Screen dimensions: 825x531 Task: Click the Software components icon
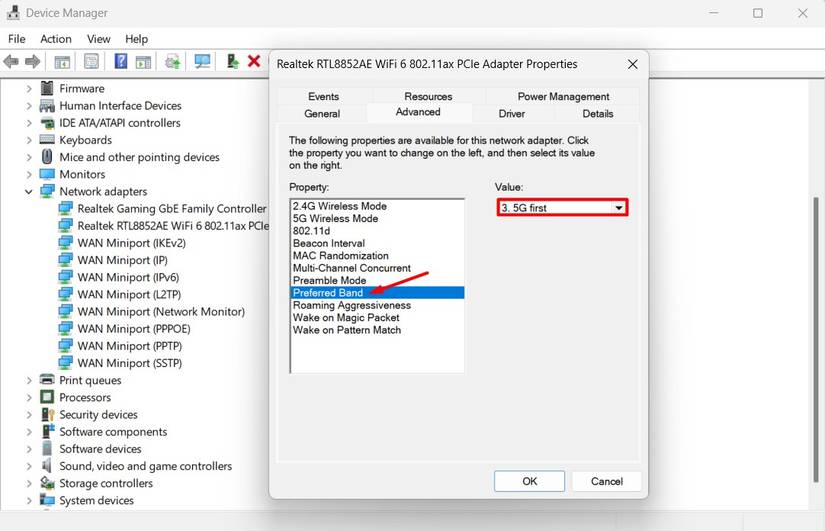click(48, 431)
